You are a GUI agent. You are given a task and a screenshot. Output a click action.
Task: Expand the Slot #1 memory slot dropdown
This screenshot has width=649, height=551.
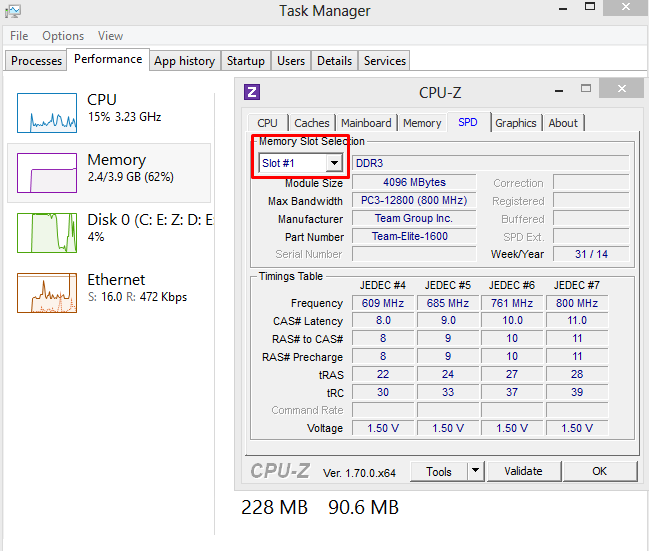point(334,163)
